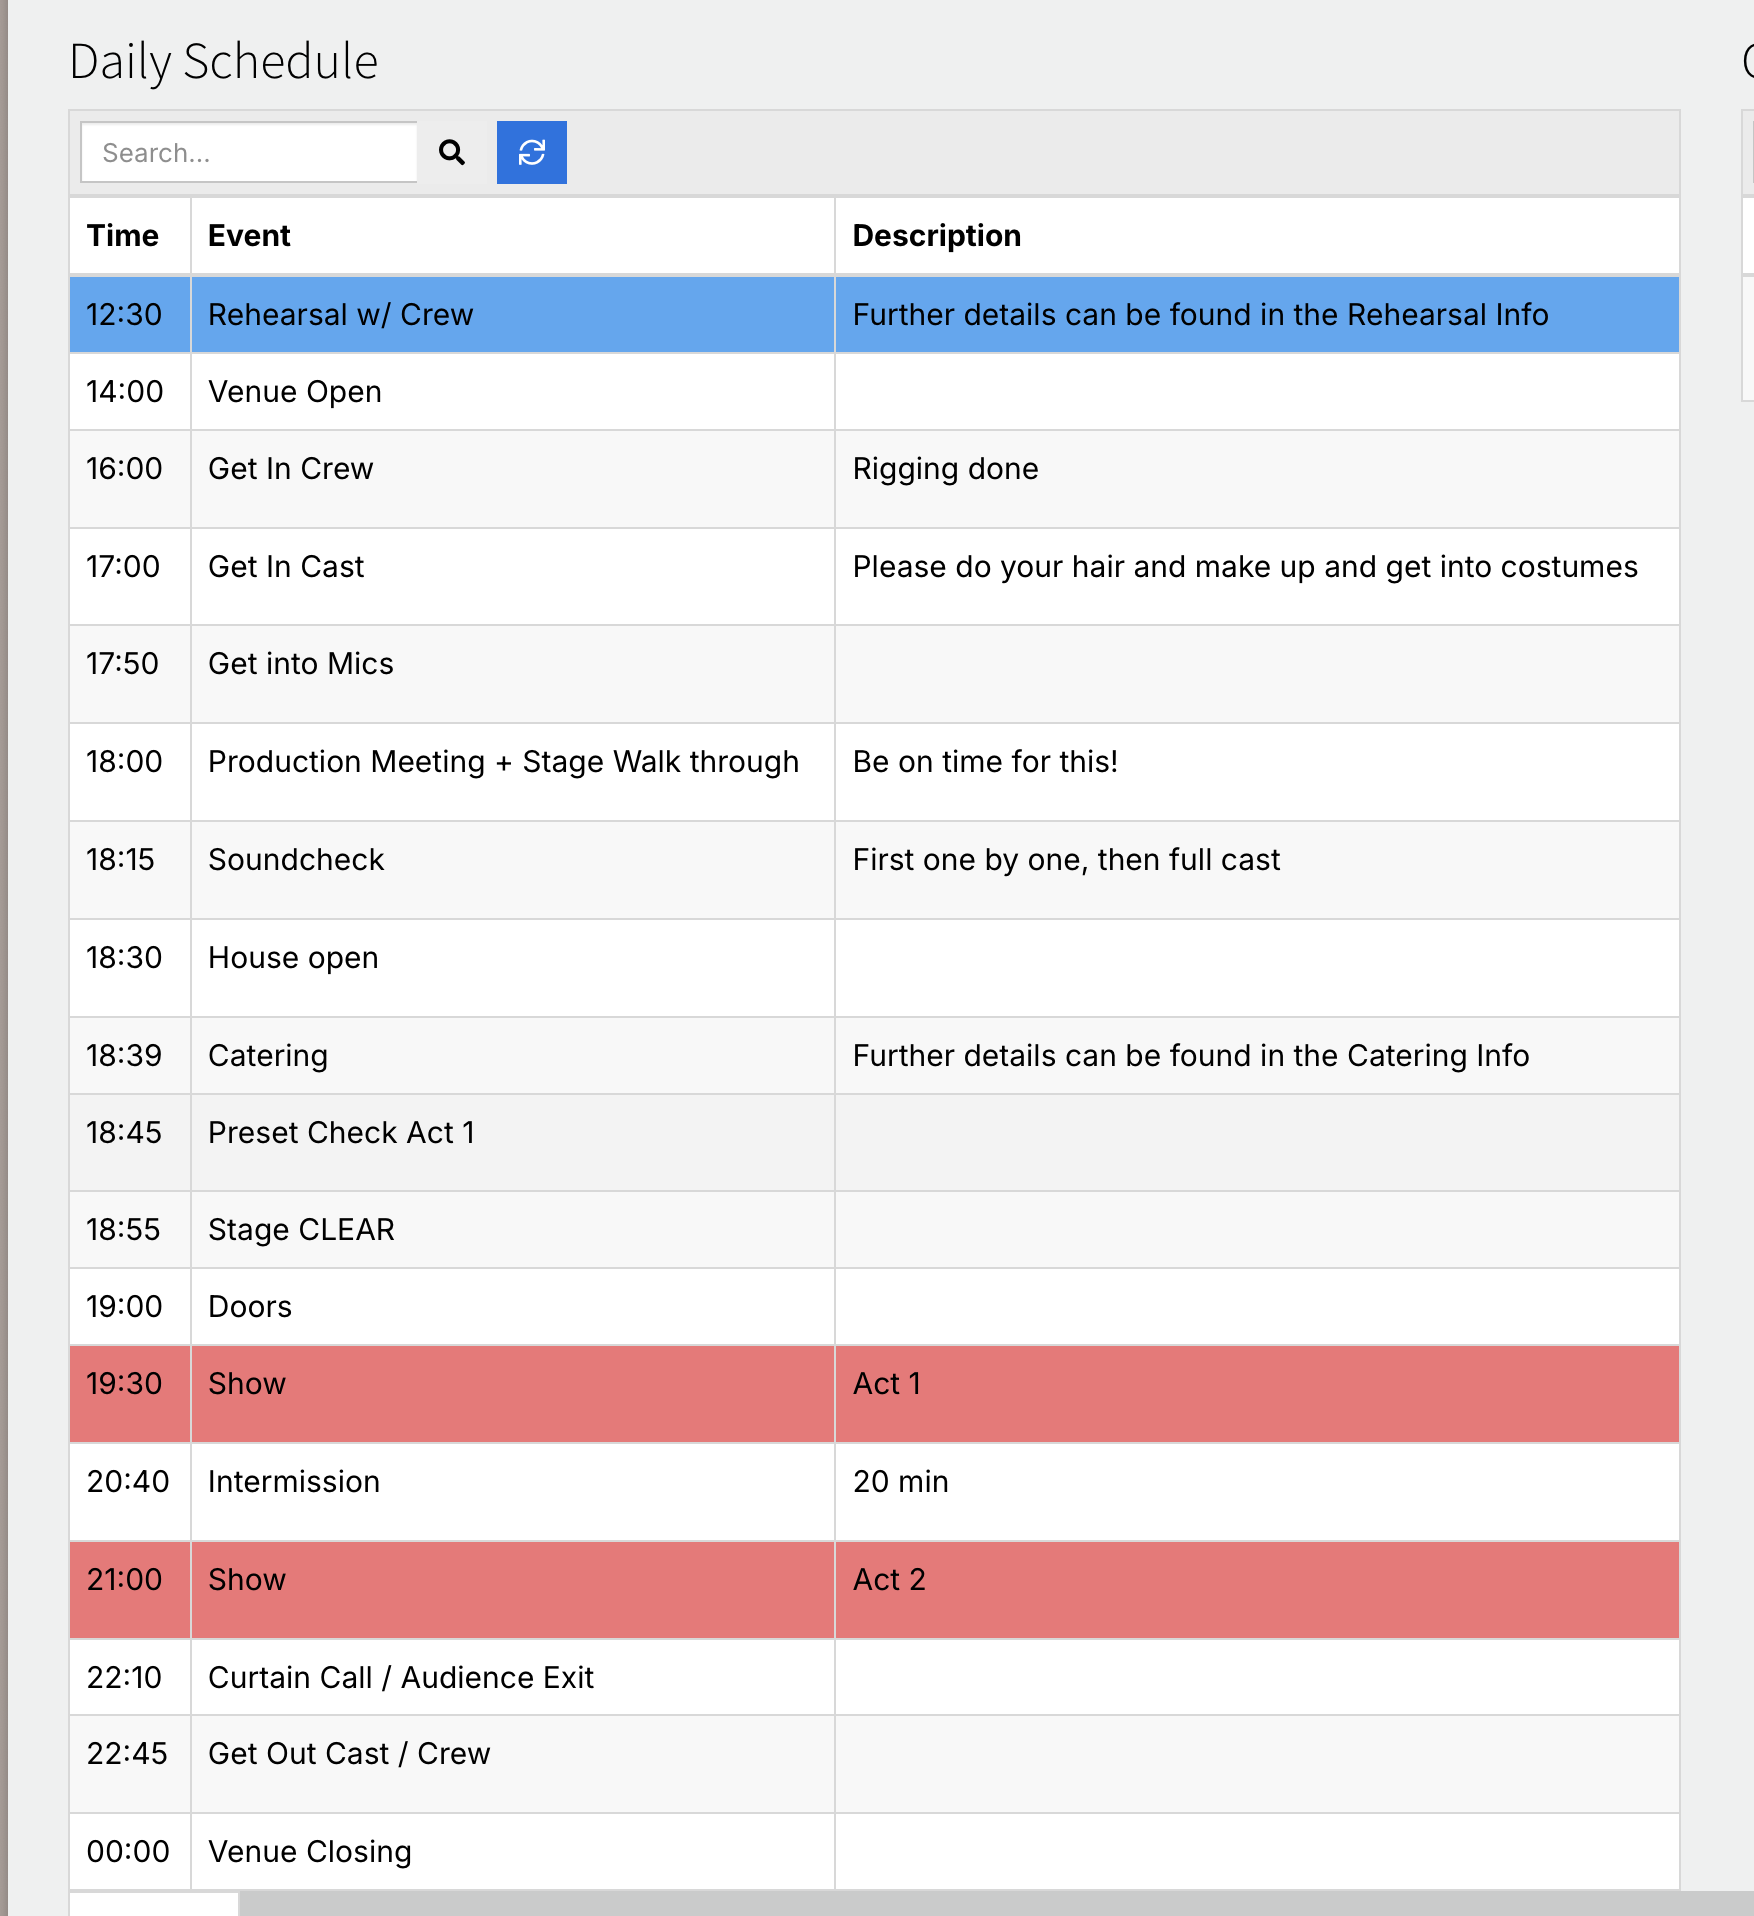Select the Catering row at 18:39
The height and width of the screenshot is (1916, 1754).
coord(874,1055)
